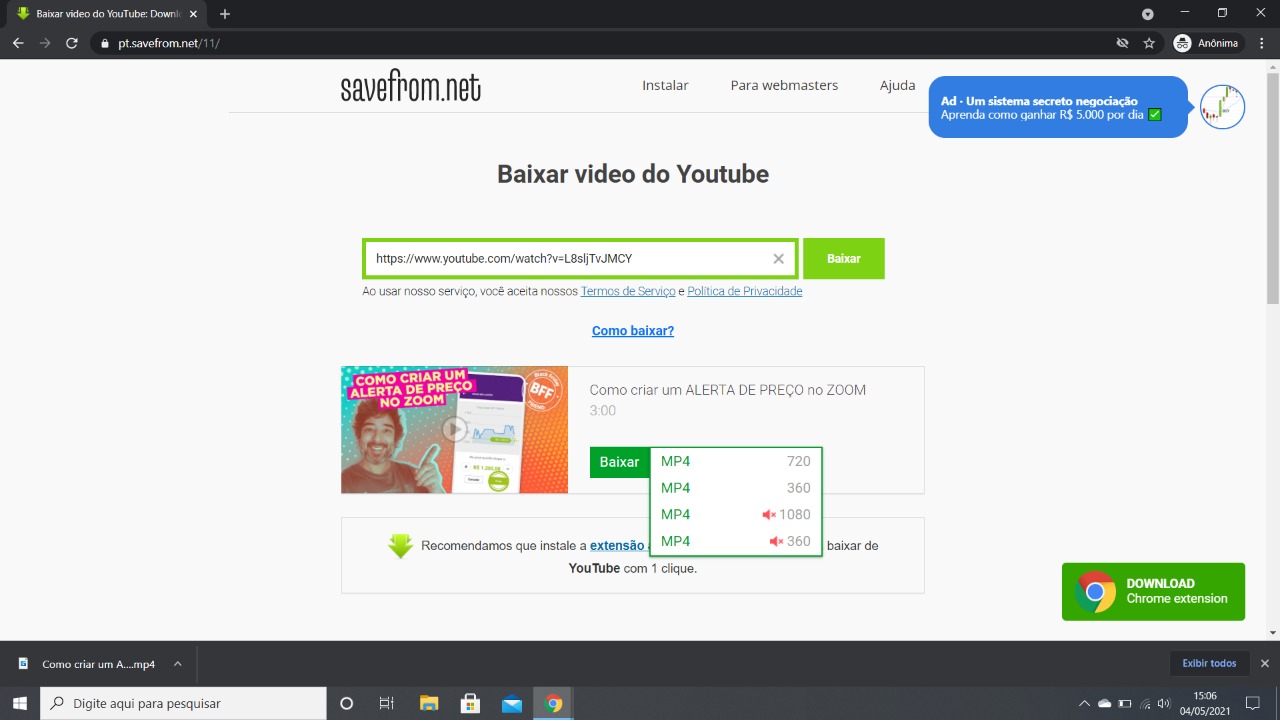Click the extensão link in the recommendation box
Screen dimensions: 1280x720
pos(619,546)
